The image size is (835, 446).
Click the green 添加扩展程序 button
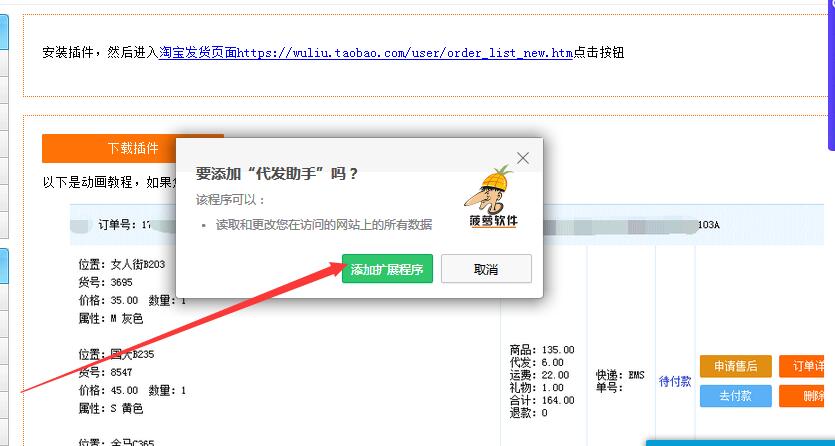(387, 269)
